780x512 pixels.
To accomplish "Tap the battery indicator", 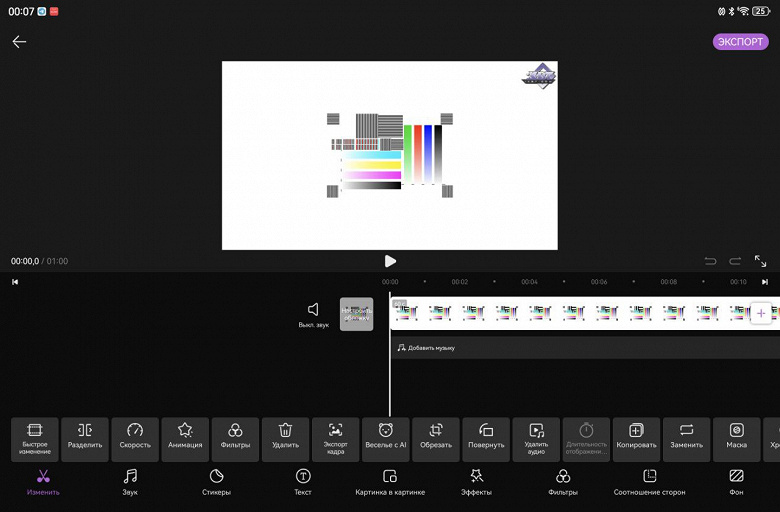I will [761, 11].
